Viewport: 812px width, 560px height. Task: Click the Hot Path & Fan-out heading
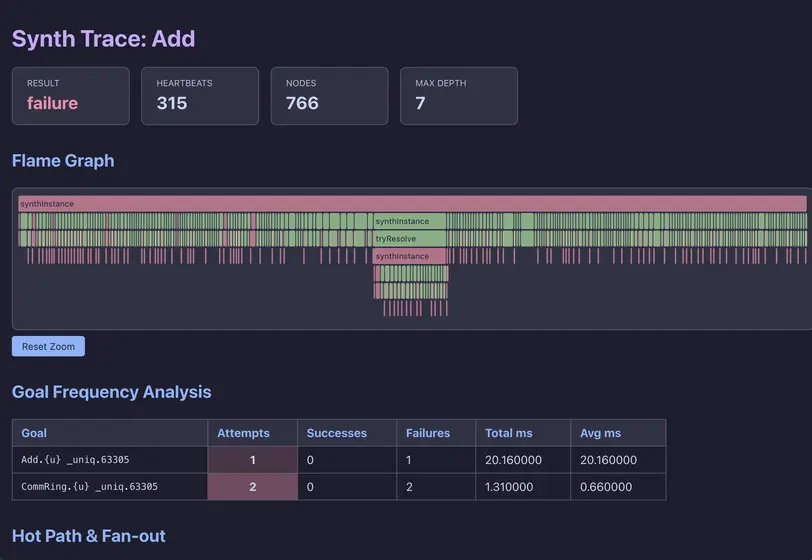point(89,536)
